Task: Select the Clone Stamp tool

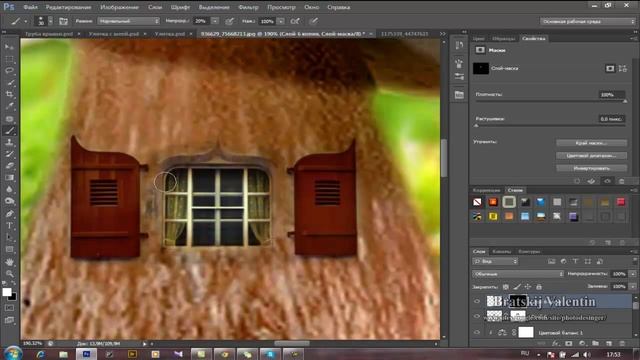Action: point(9,142)
